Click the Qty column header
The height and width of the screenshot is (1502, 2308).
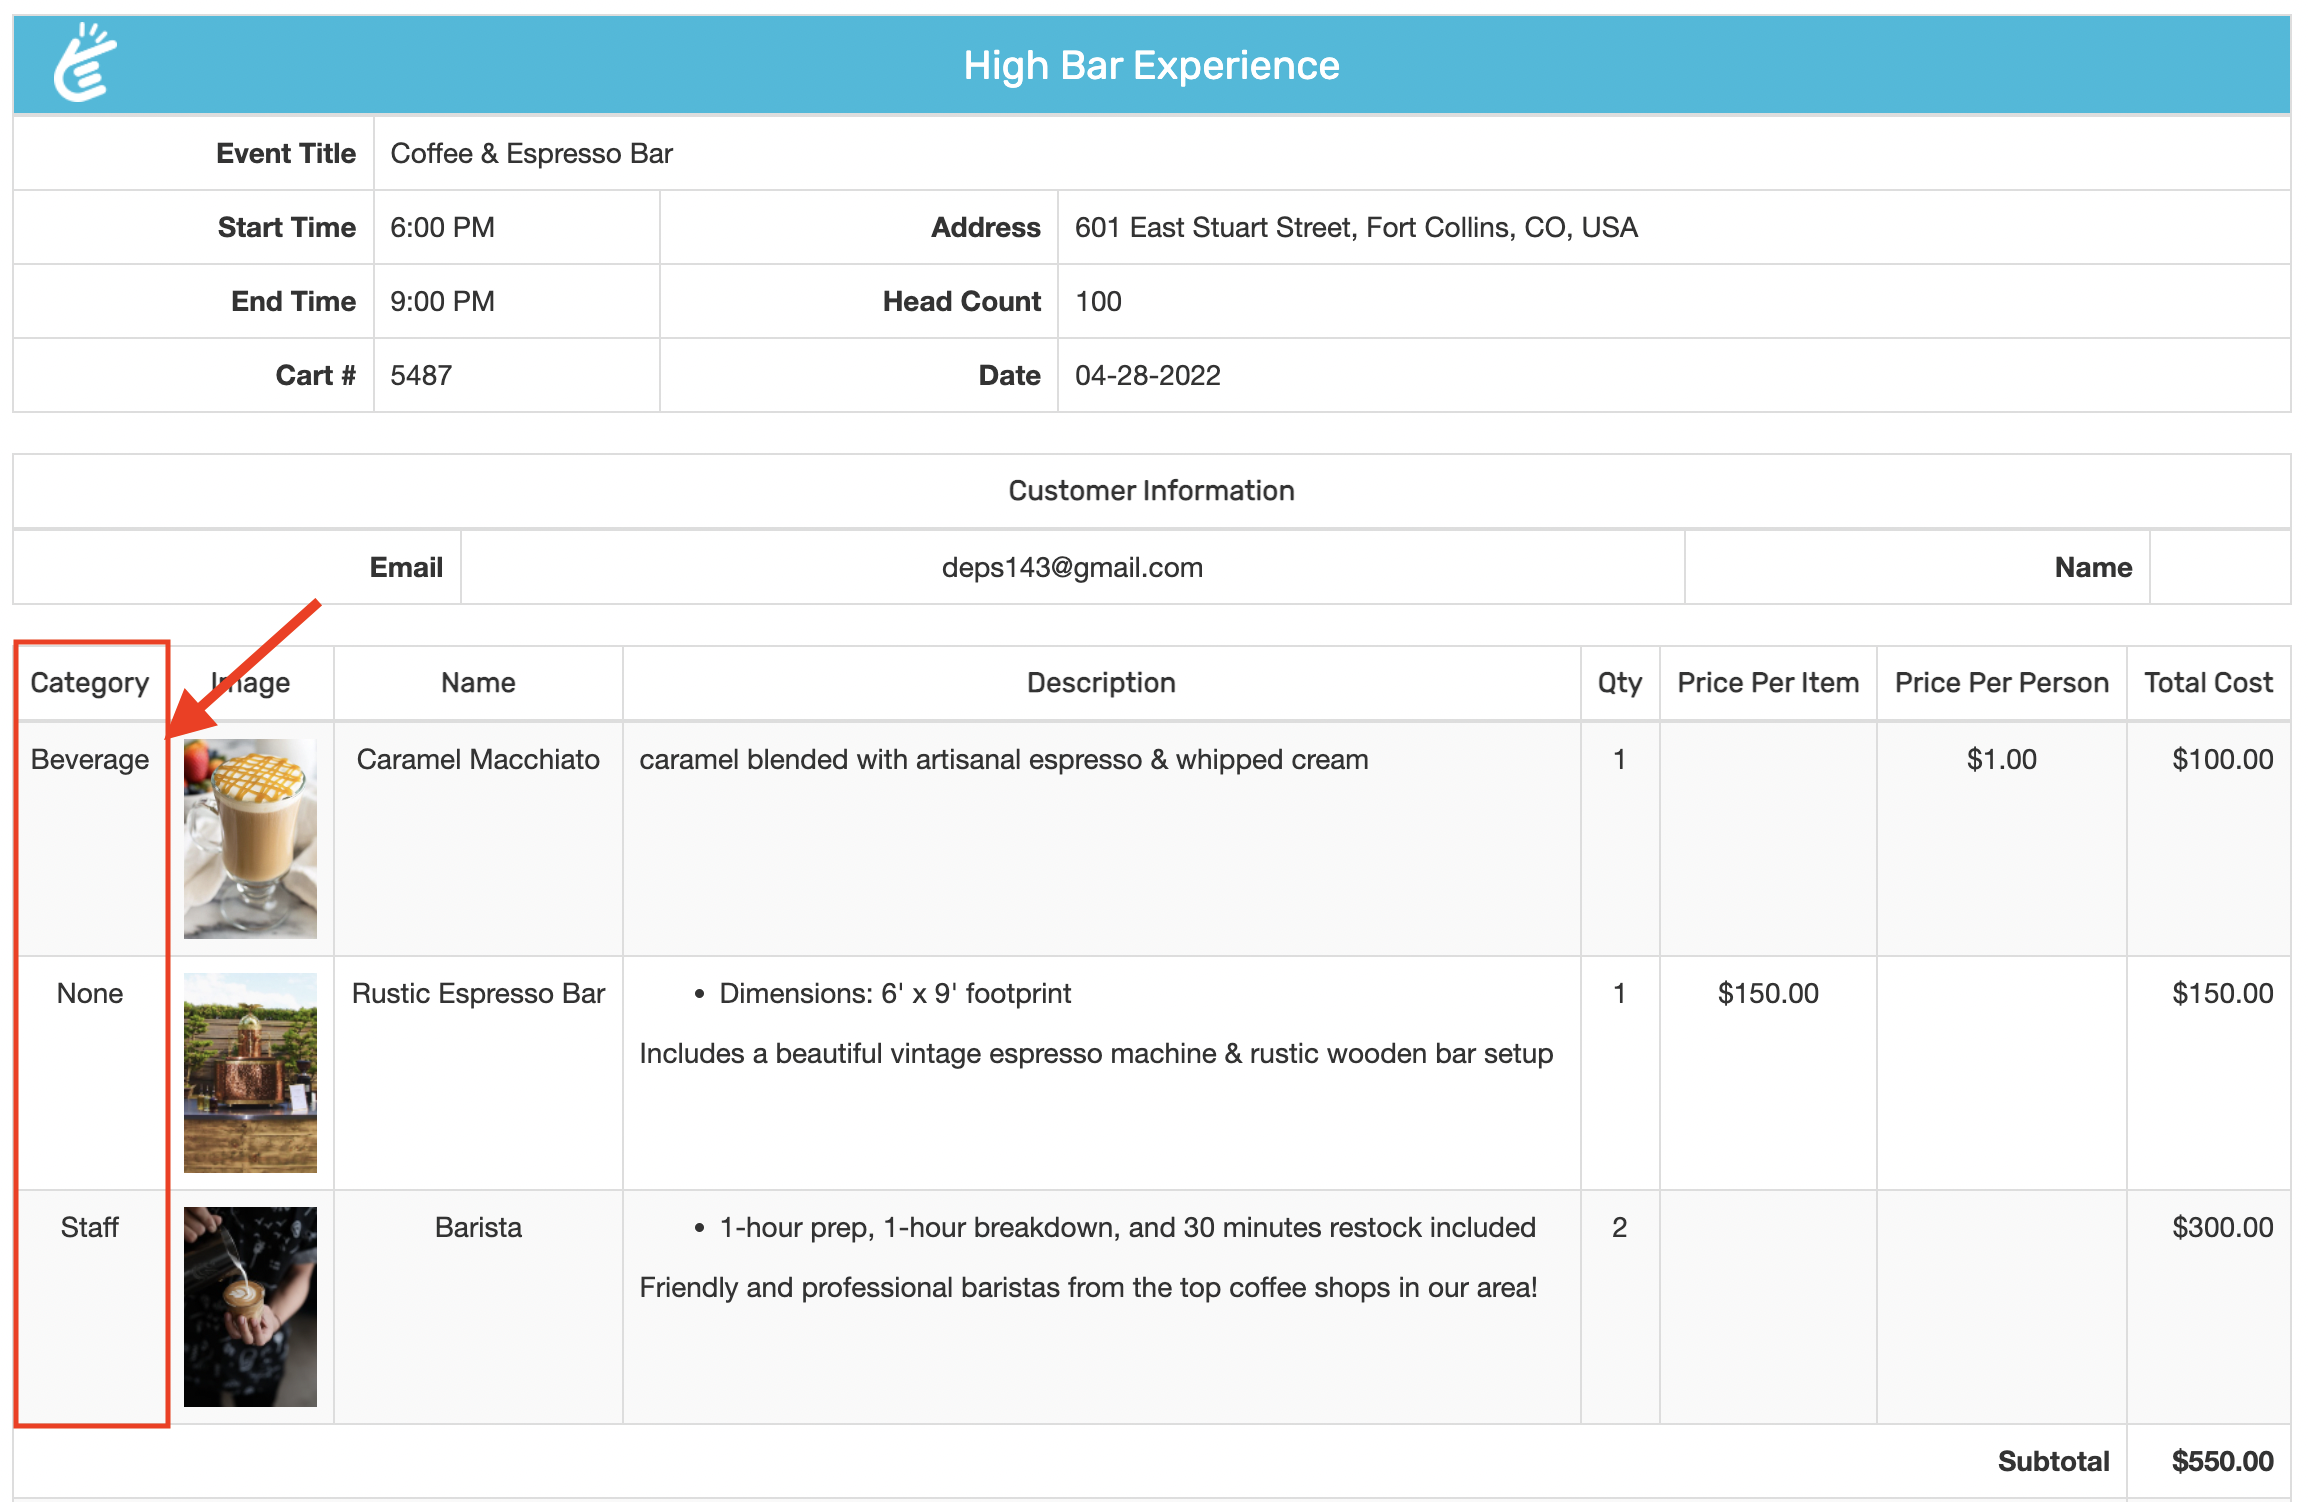[1619, 683]
